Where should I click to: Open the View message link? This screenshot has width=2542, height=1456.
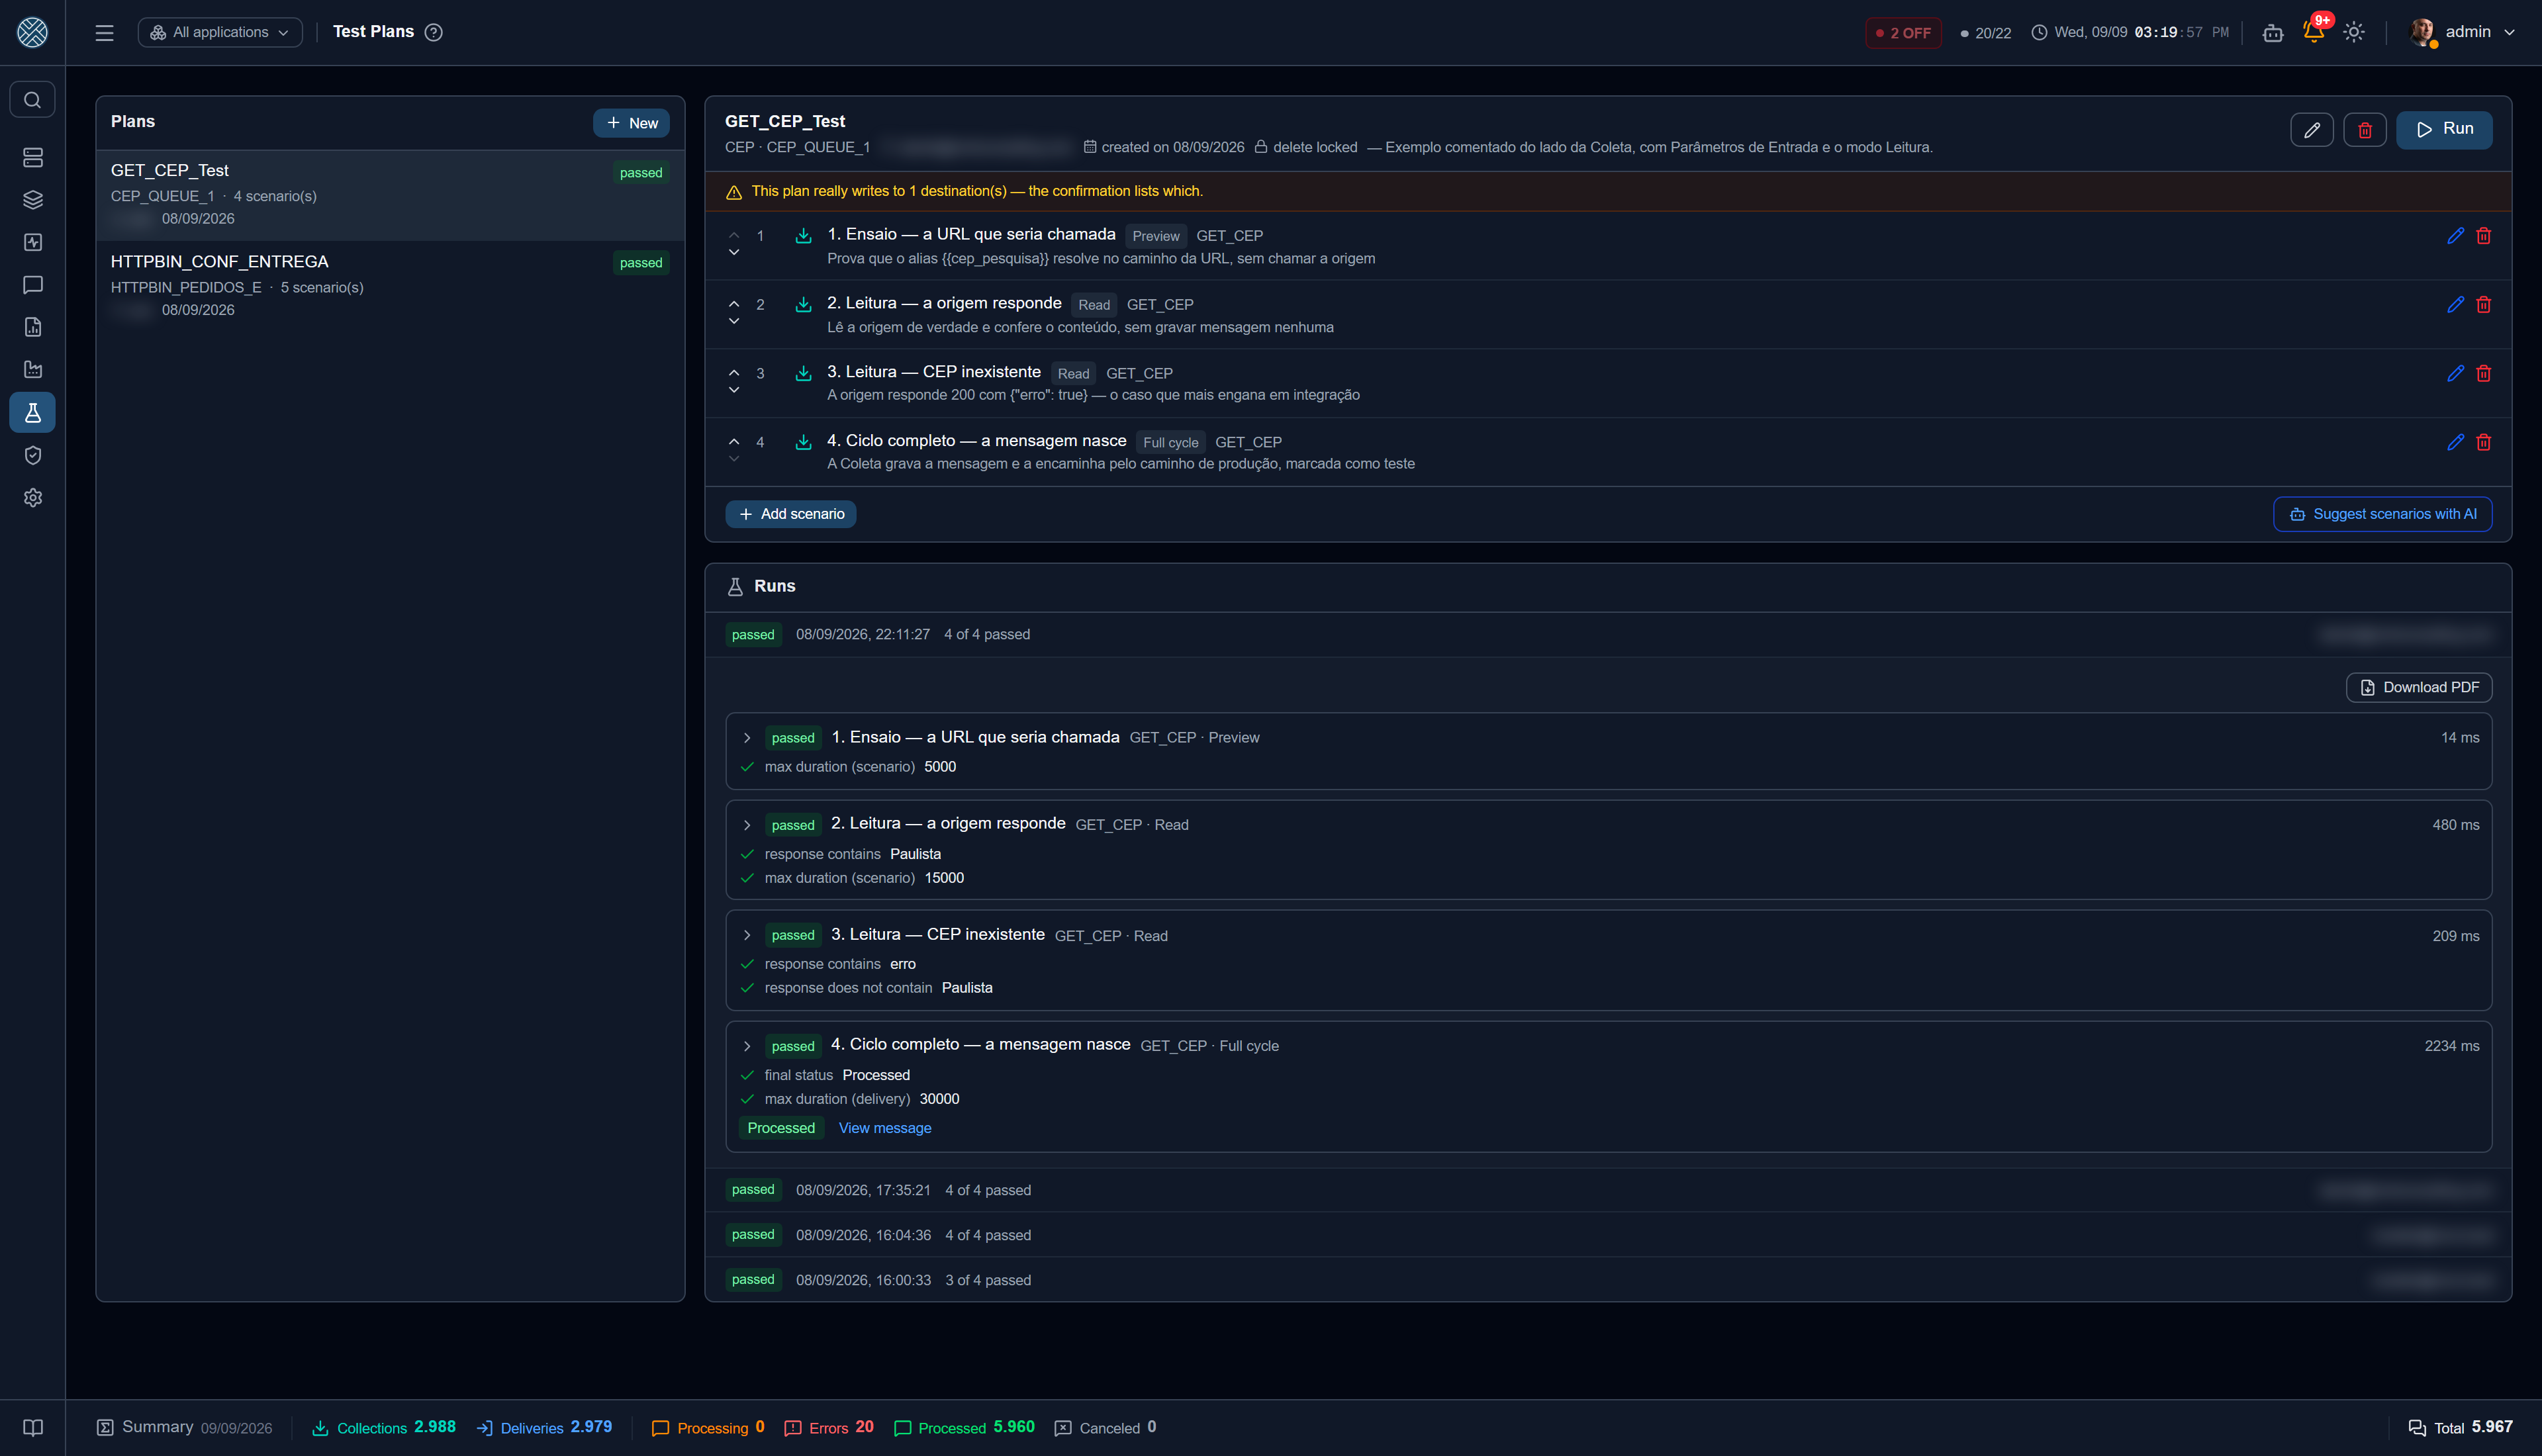point(884,1128)
